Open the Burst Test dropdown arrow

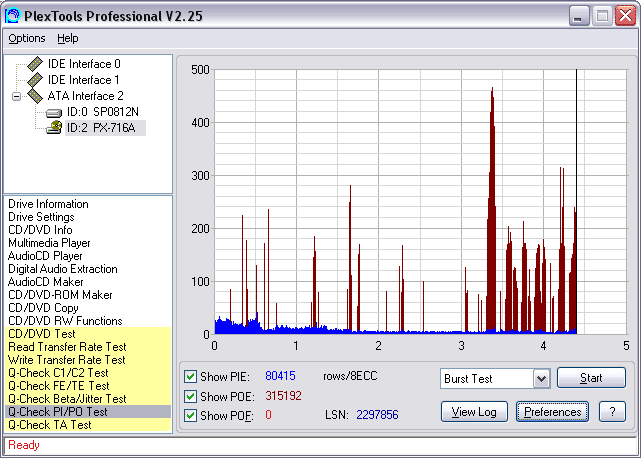pyautogui.click(x=541, y=379)
